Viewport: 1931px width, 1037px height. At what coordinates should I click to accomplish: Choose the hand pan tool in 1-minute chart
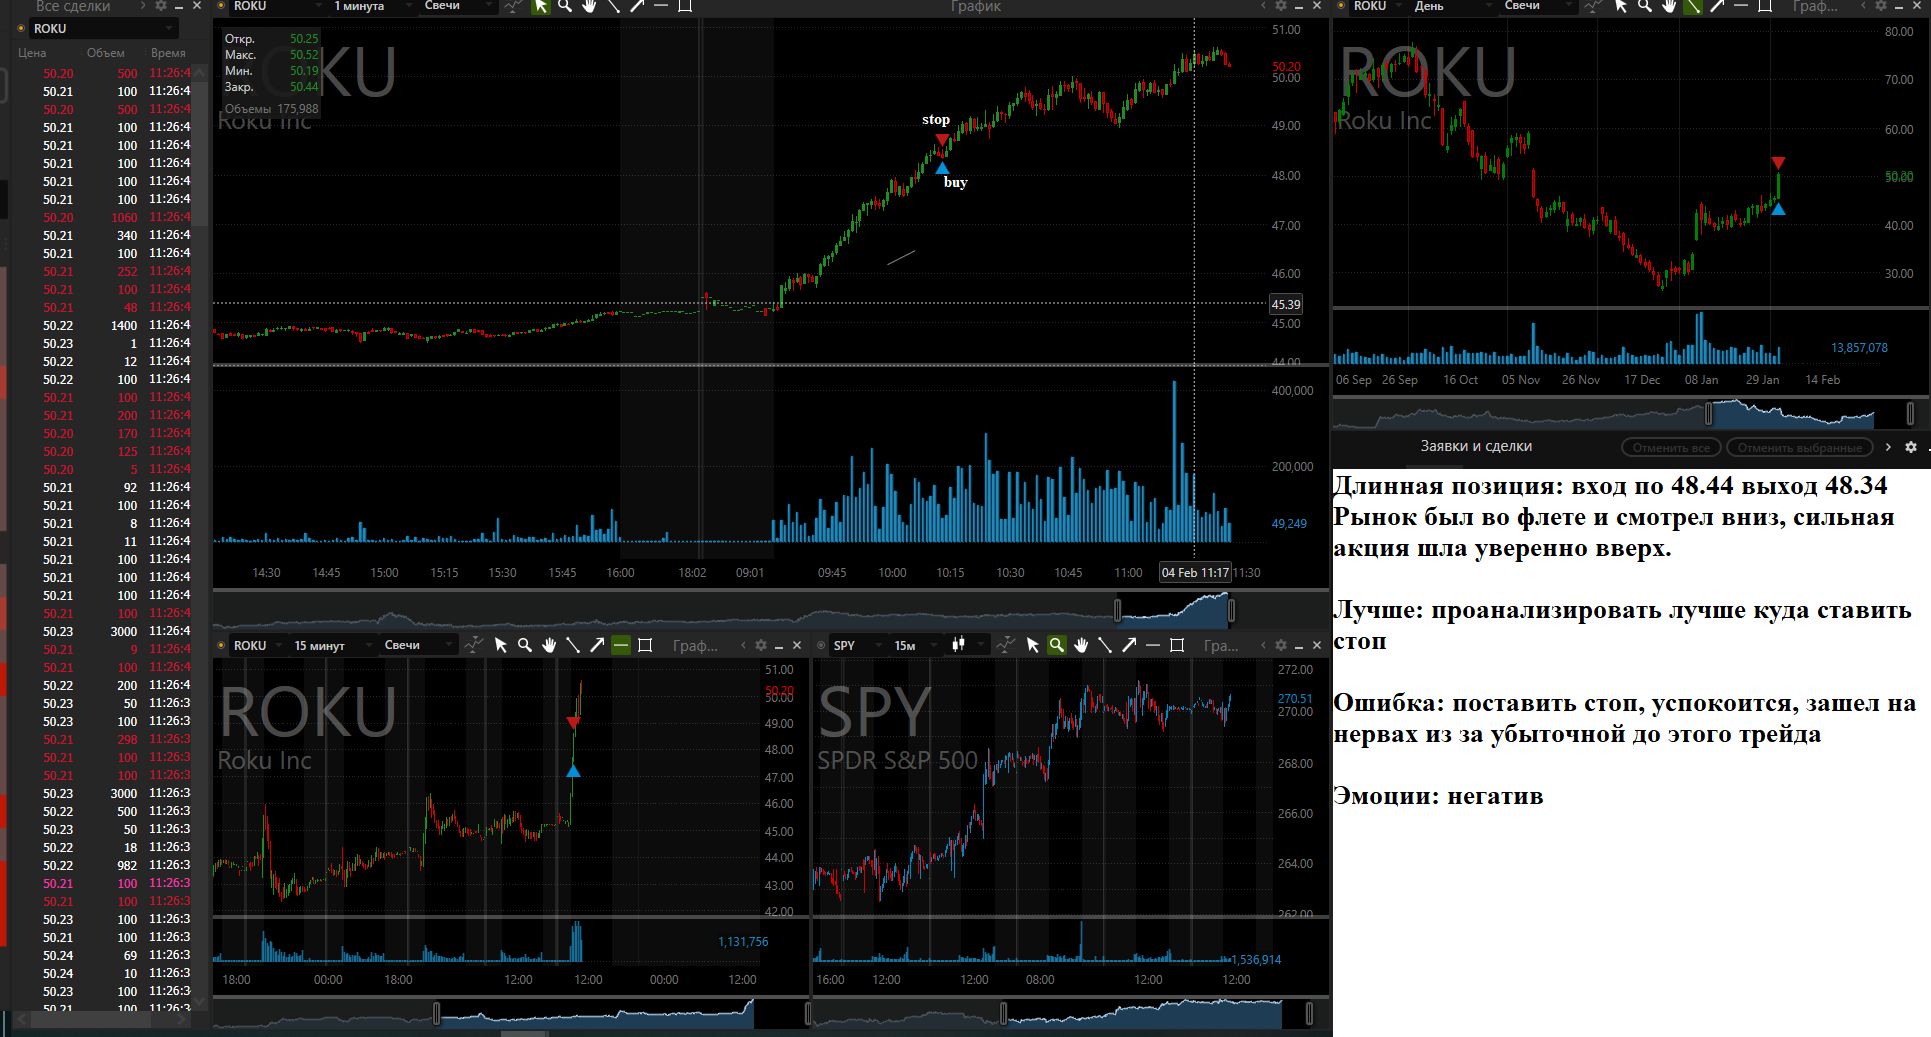click(x=589, y=6)
